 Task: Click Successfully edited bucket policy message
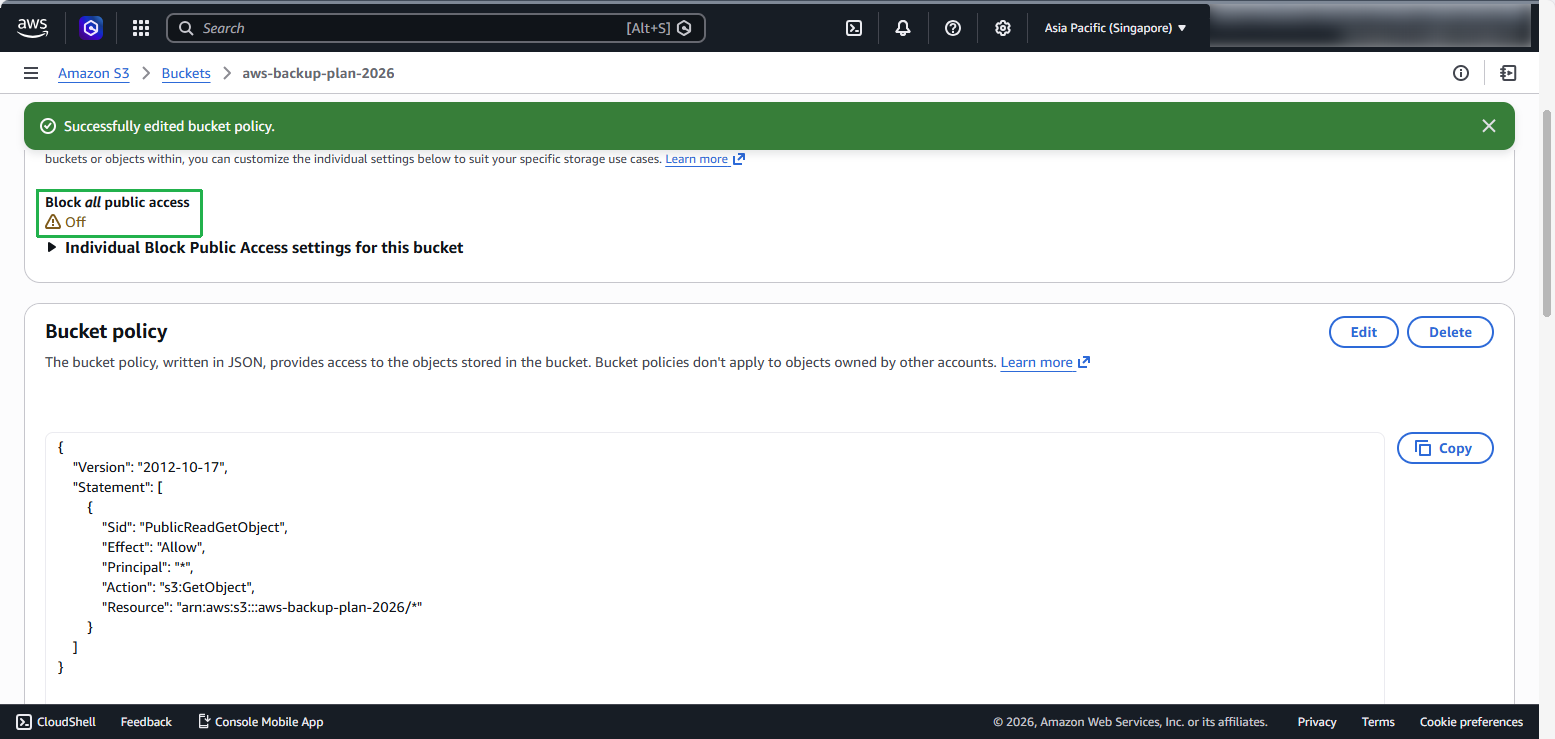click(169, 126)
